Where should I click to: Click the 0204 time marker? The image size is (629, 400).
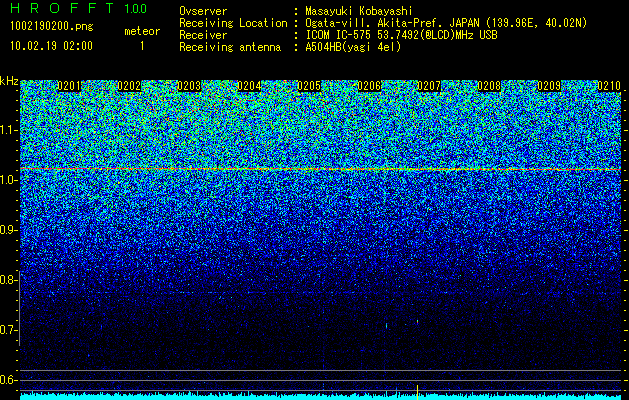(249, 86)
